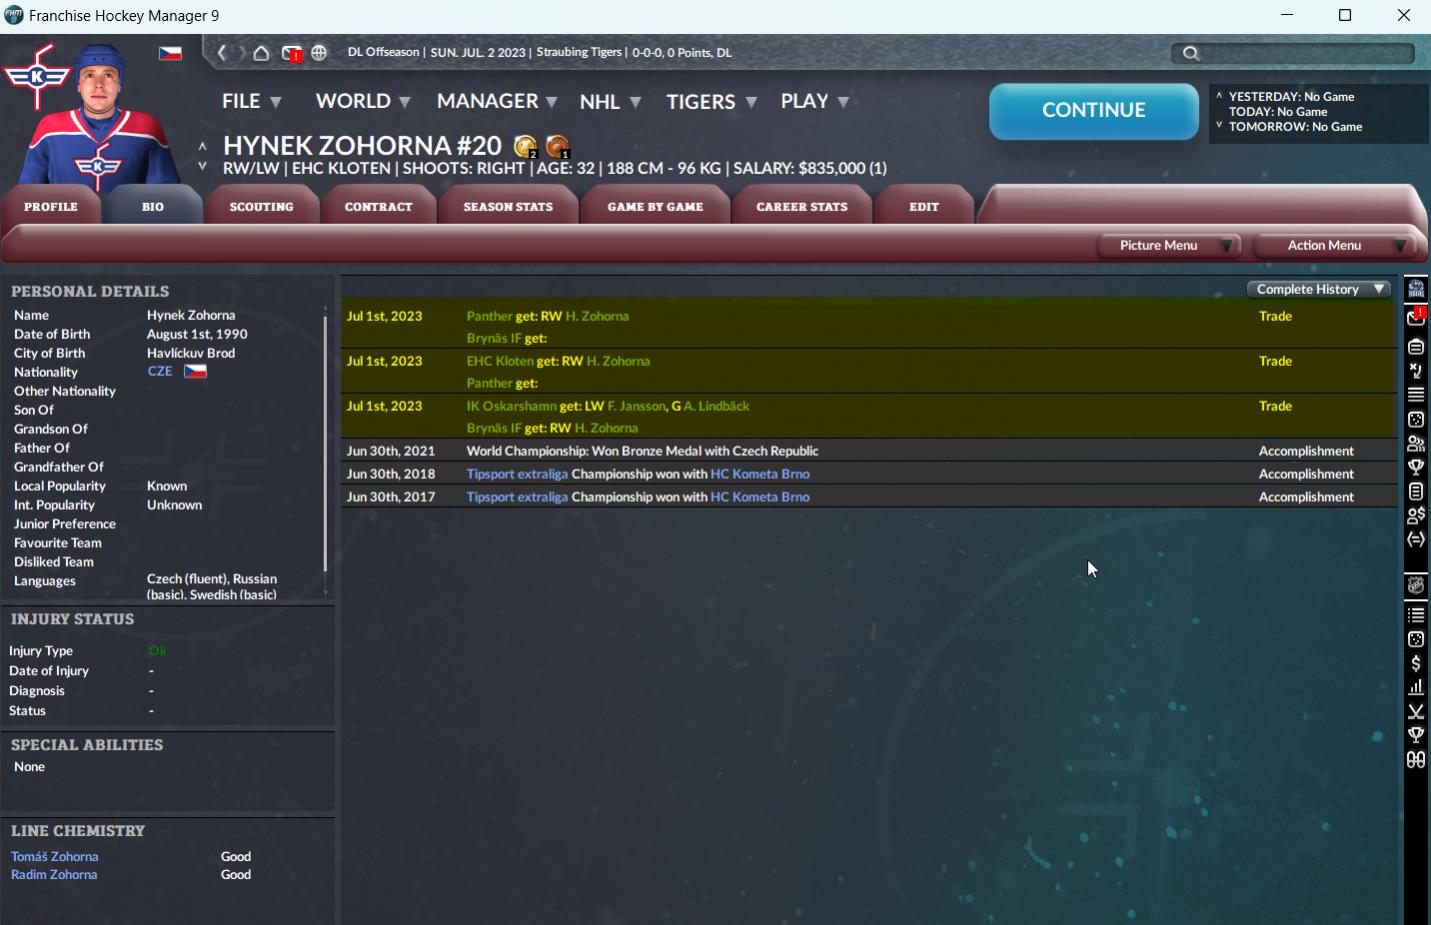
Task: Select the World Championship bronze medal row
Action: (869, 451)
